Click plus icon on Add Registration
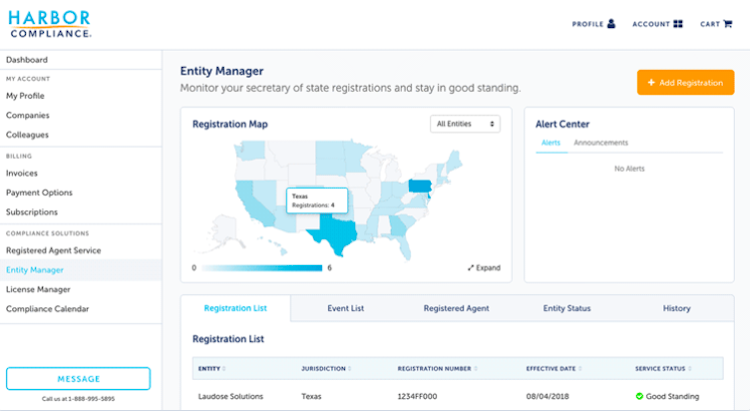 [x=652, y=83]
